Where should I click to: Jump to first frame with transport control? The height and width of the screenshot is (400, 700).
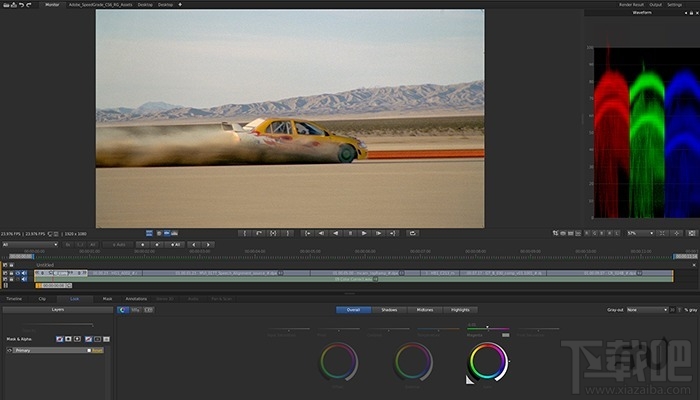[x=307, y=233]
